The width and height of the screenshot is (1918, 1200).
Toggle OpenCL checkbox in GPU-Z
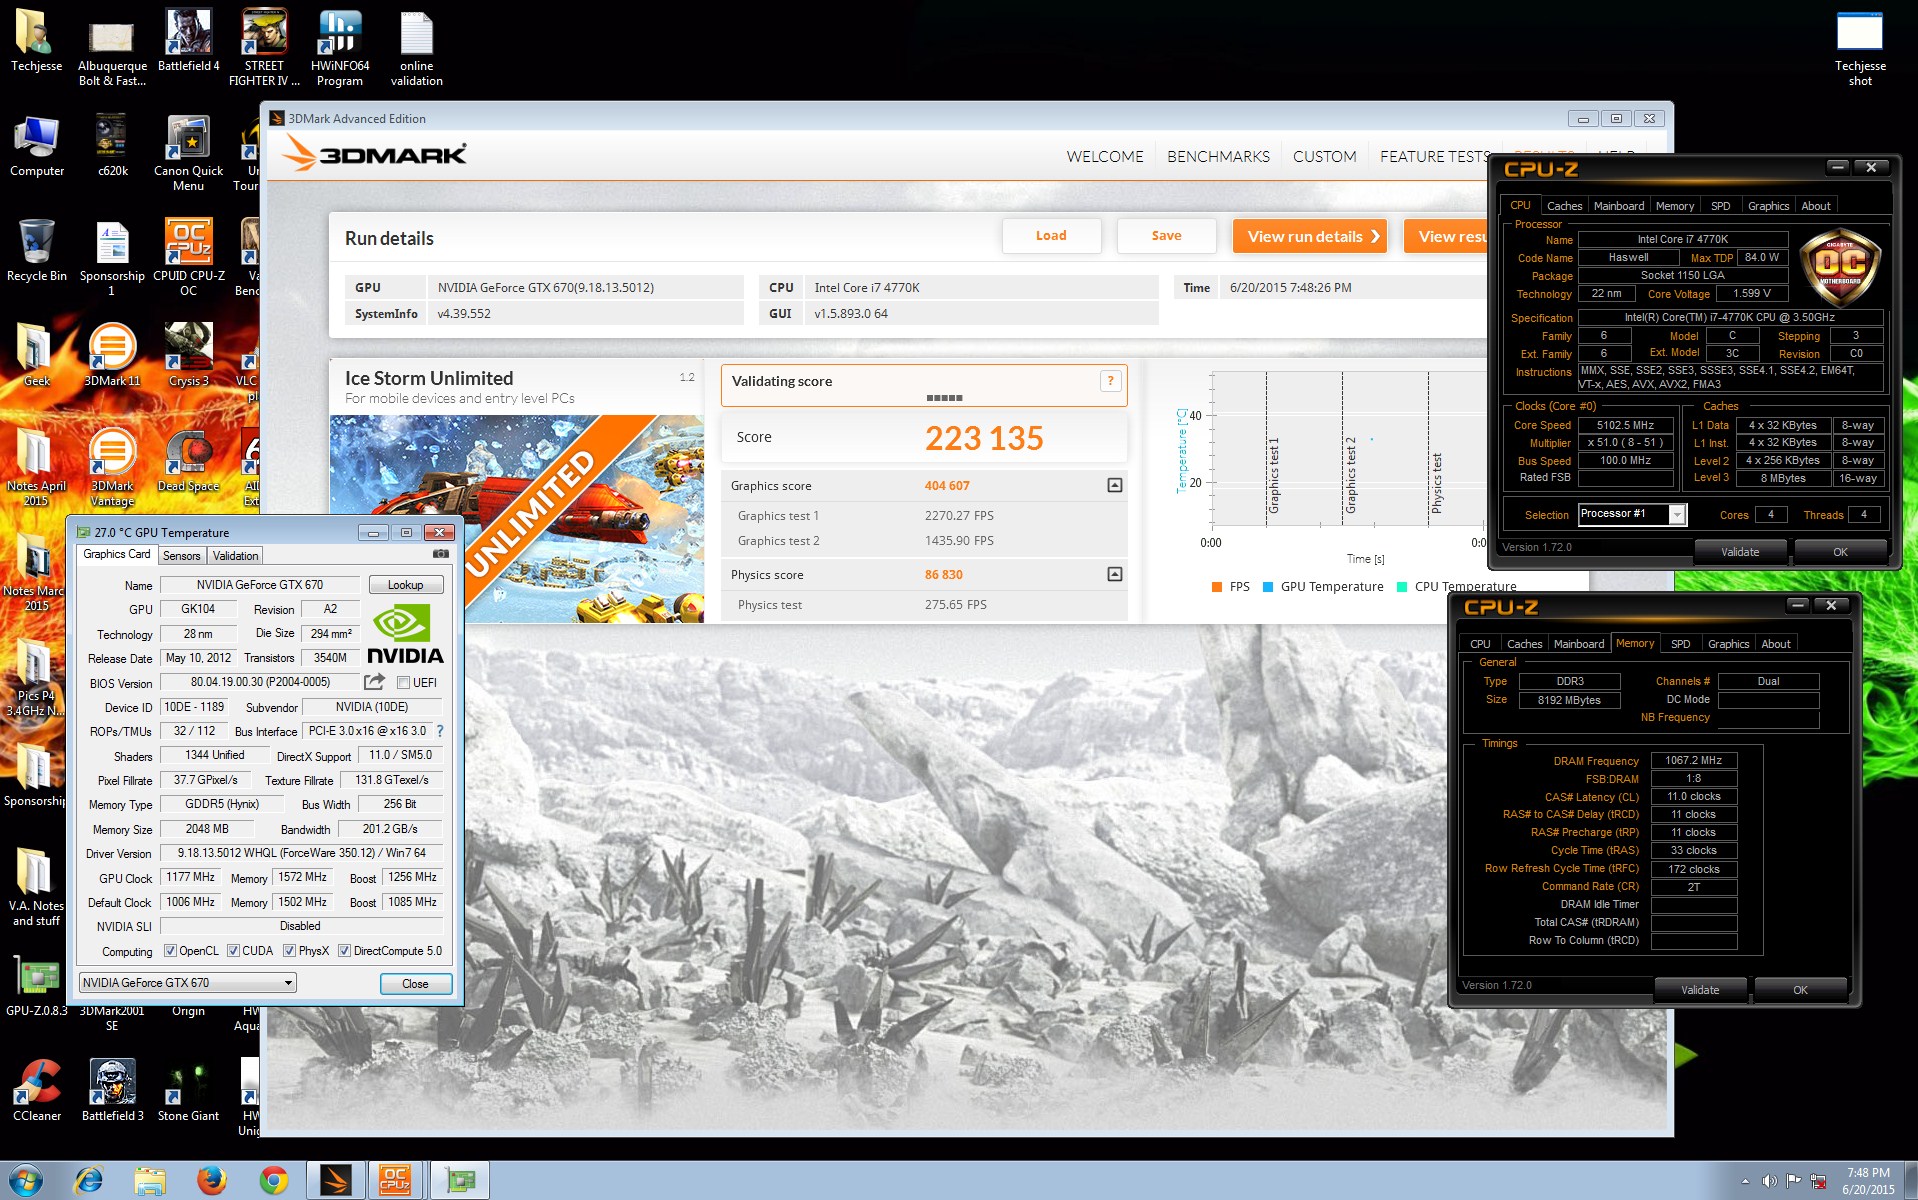click(x=170, y=951)
